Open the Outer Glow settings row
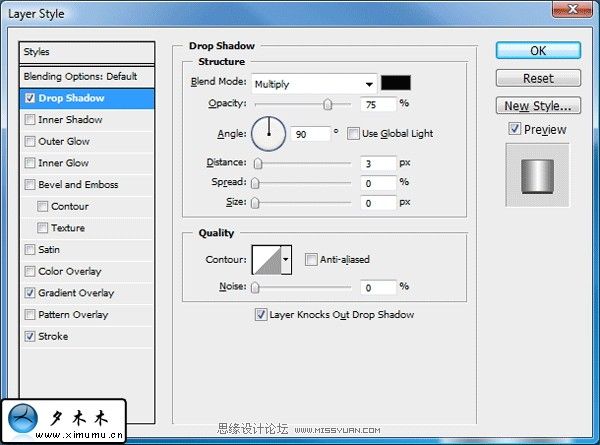600x445 pixels. point(87,142)
